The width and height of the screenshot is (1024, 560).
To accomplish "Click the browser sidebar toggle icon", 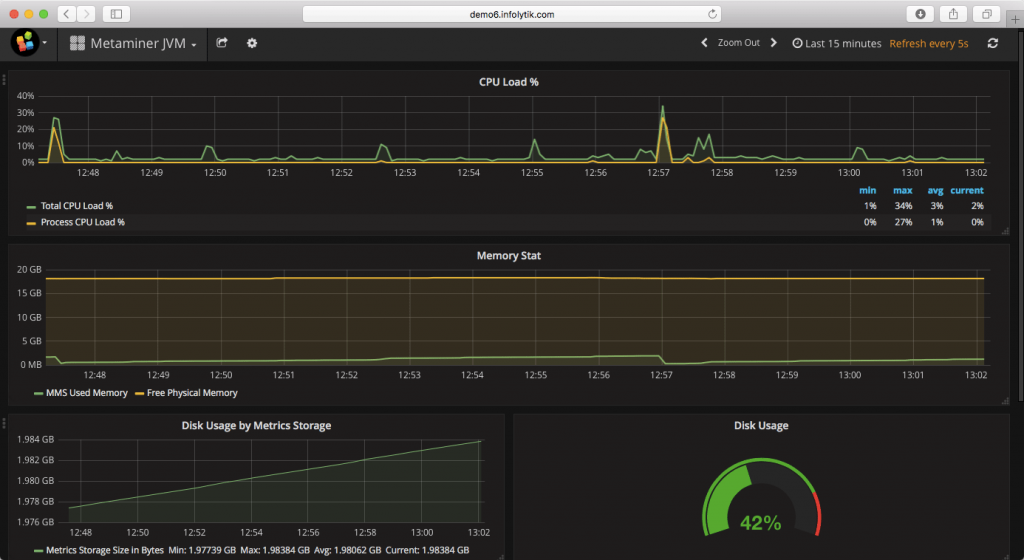I will coord(116,14).
